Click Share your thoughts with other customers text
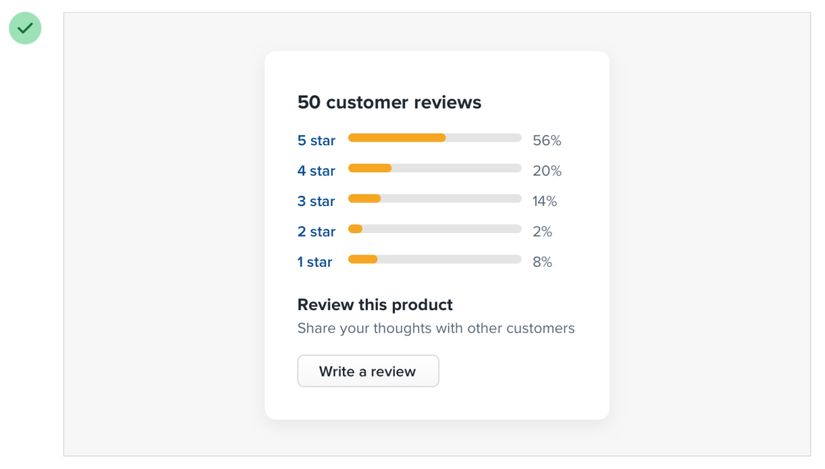This screenshot has width=825, height=469. [x=436, y=328]
